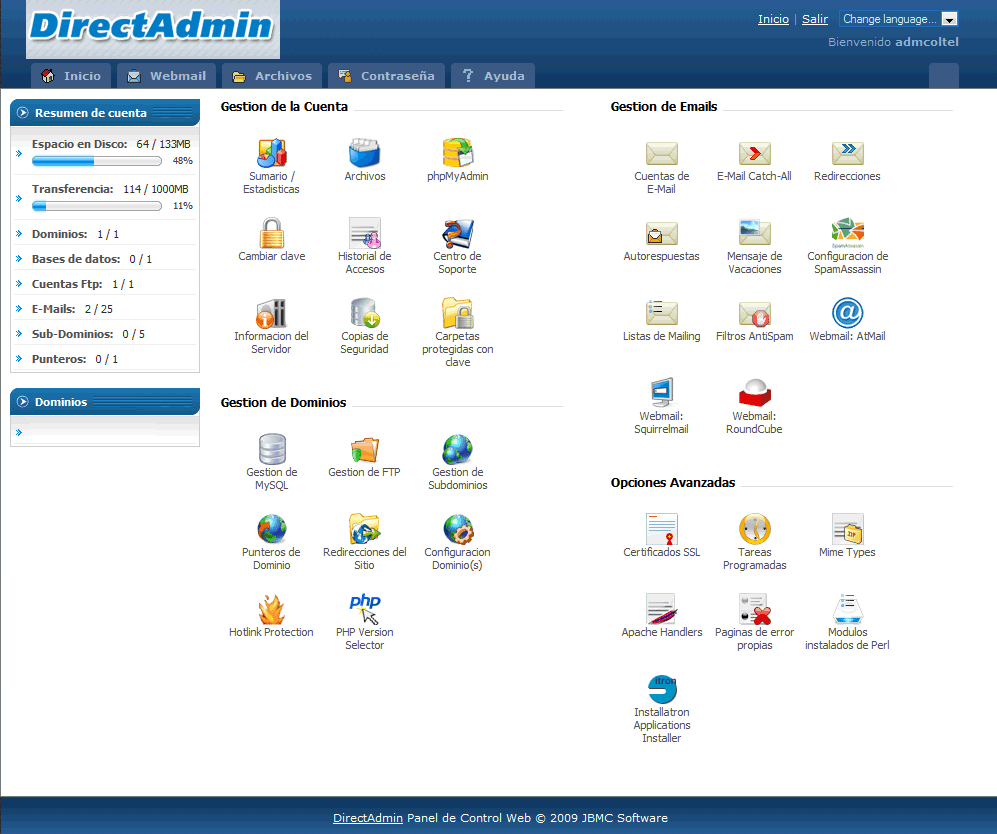The height and width of the screenshot is (834, 997).
Task: Open the Archivos file manager icon
Action: (364, 153)
